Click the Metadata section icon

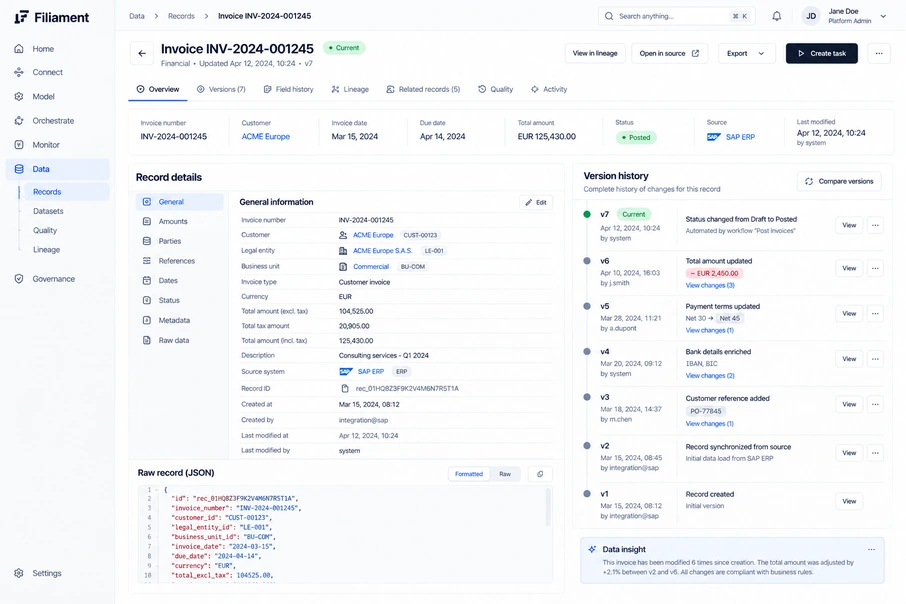pyautogui.click(x=147, y=320)
